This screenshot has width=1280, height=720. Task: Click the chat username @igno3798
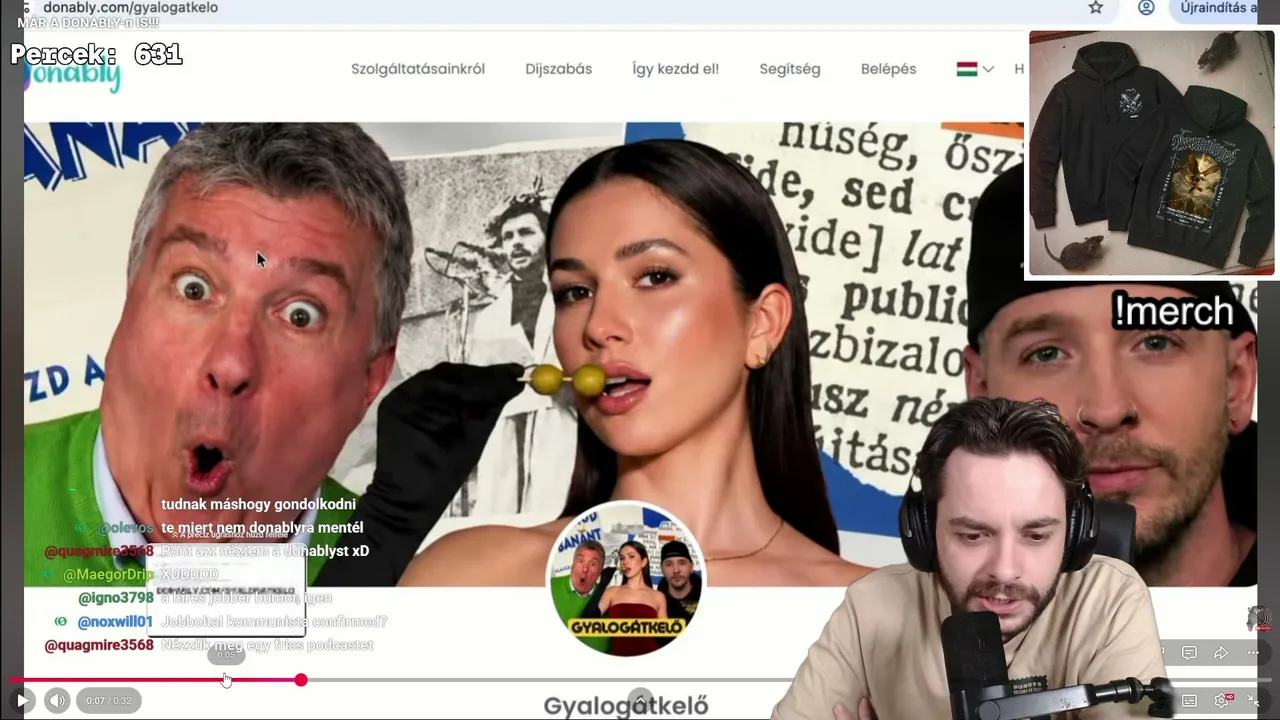(x=116, y=598)
